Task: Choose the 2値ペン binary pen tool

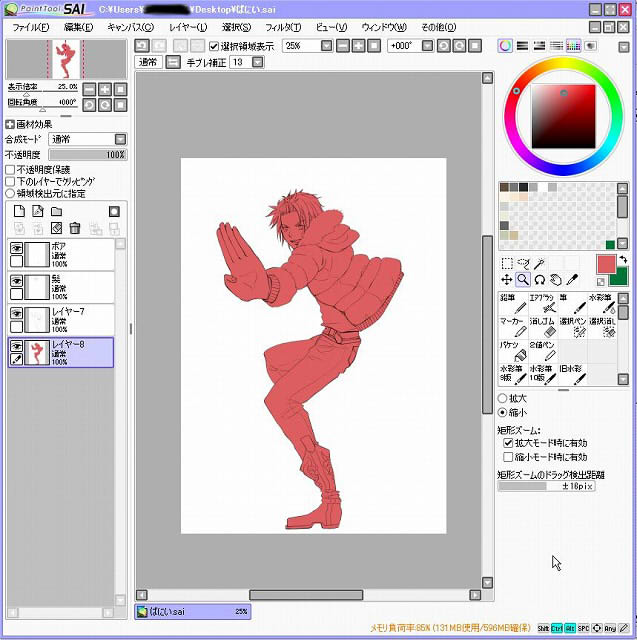Action: pos(543,351)
